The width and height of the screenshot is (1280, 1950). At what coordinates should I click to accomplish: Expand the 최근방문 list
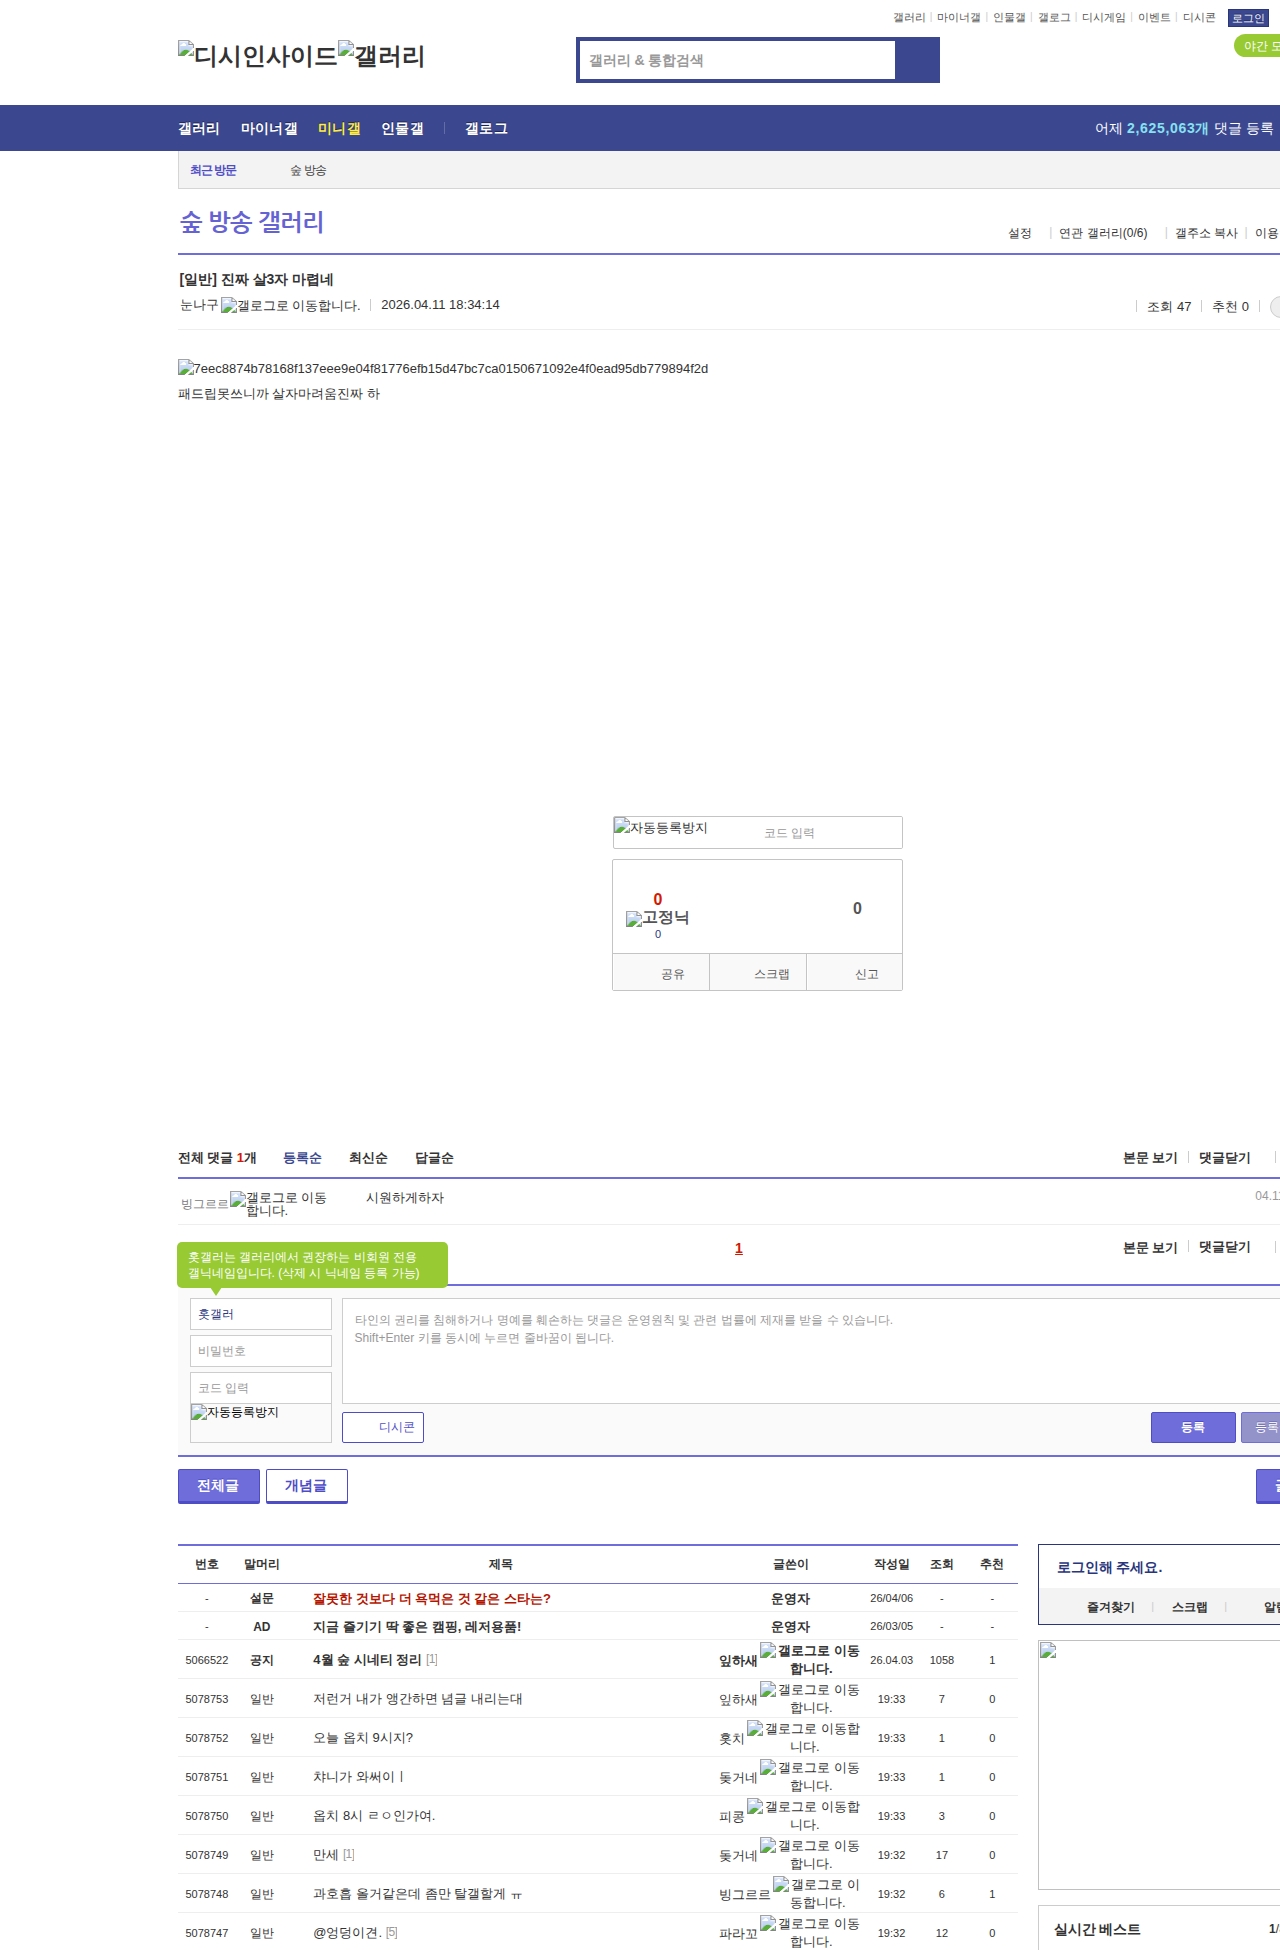point(213,170)
